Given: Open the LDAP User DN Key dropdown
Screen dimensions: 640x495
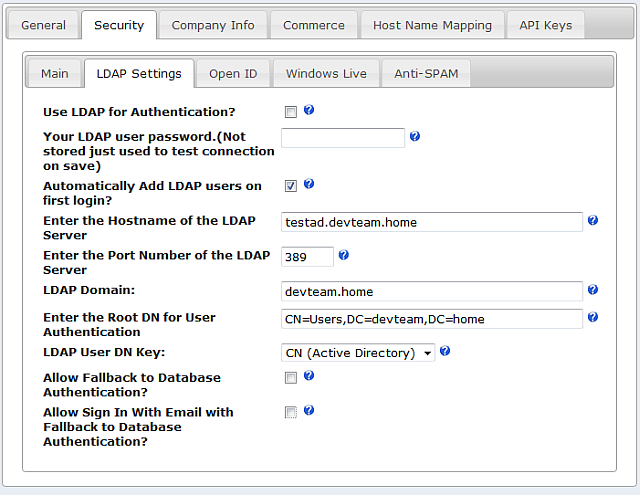Looking at the screenshot, I should coord(359,352).
